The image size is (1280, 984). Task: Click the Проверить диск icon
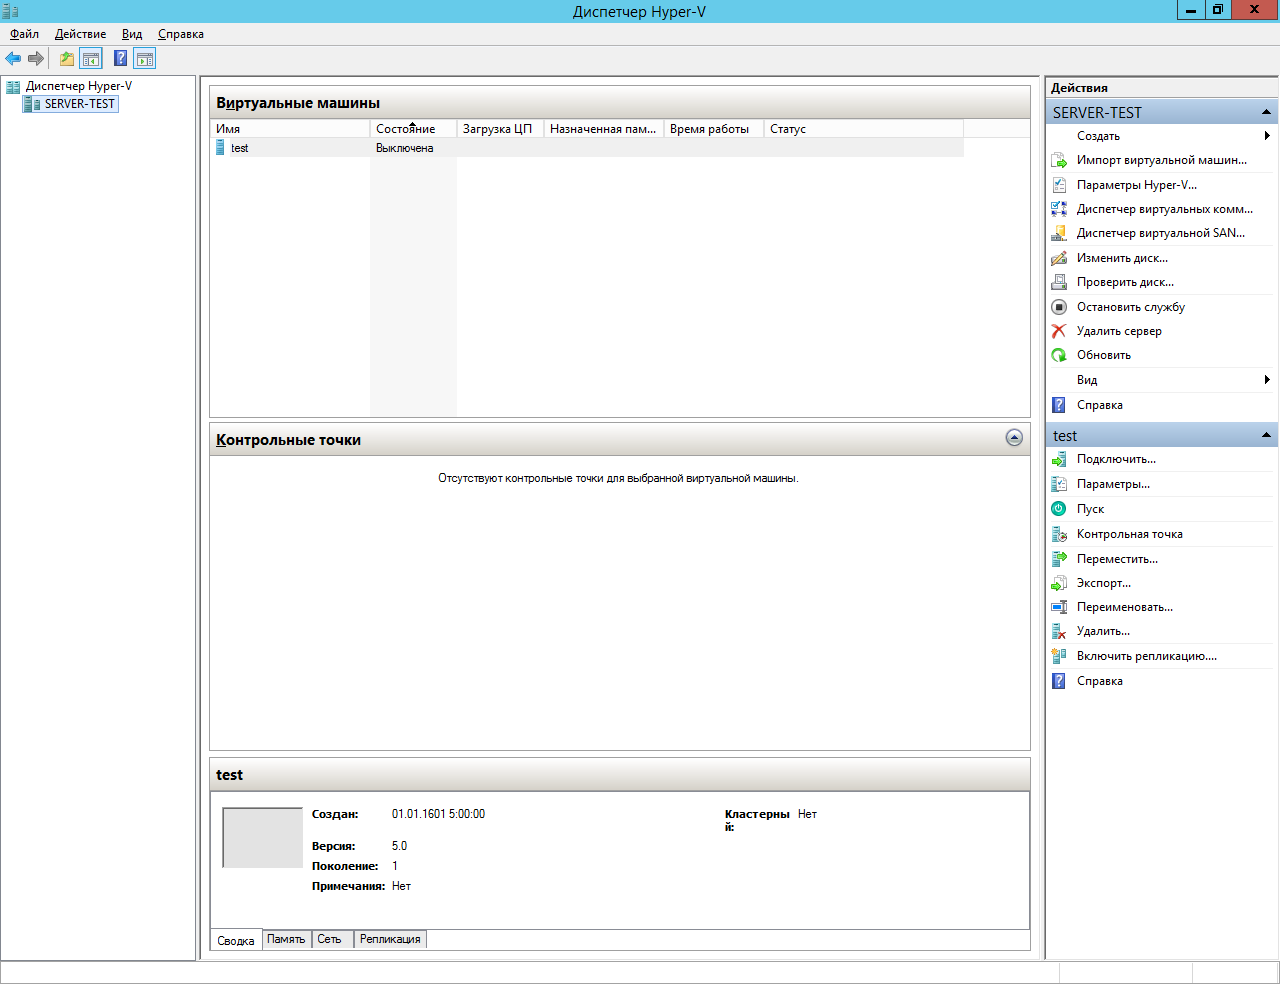1059,282
